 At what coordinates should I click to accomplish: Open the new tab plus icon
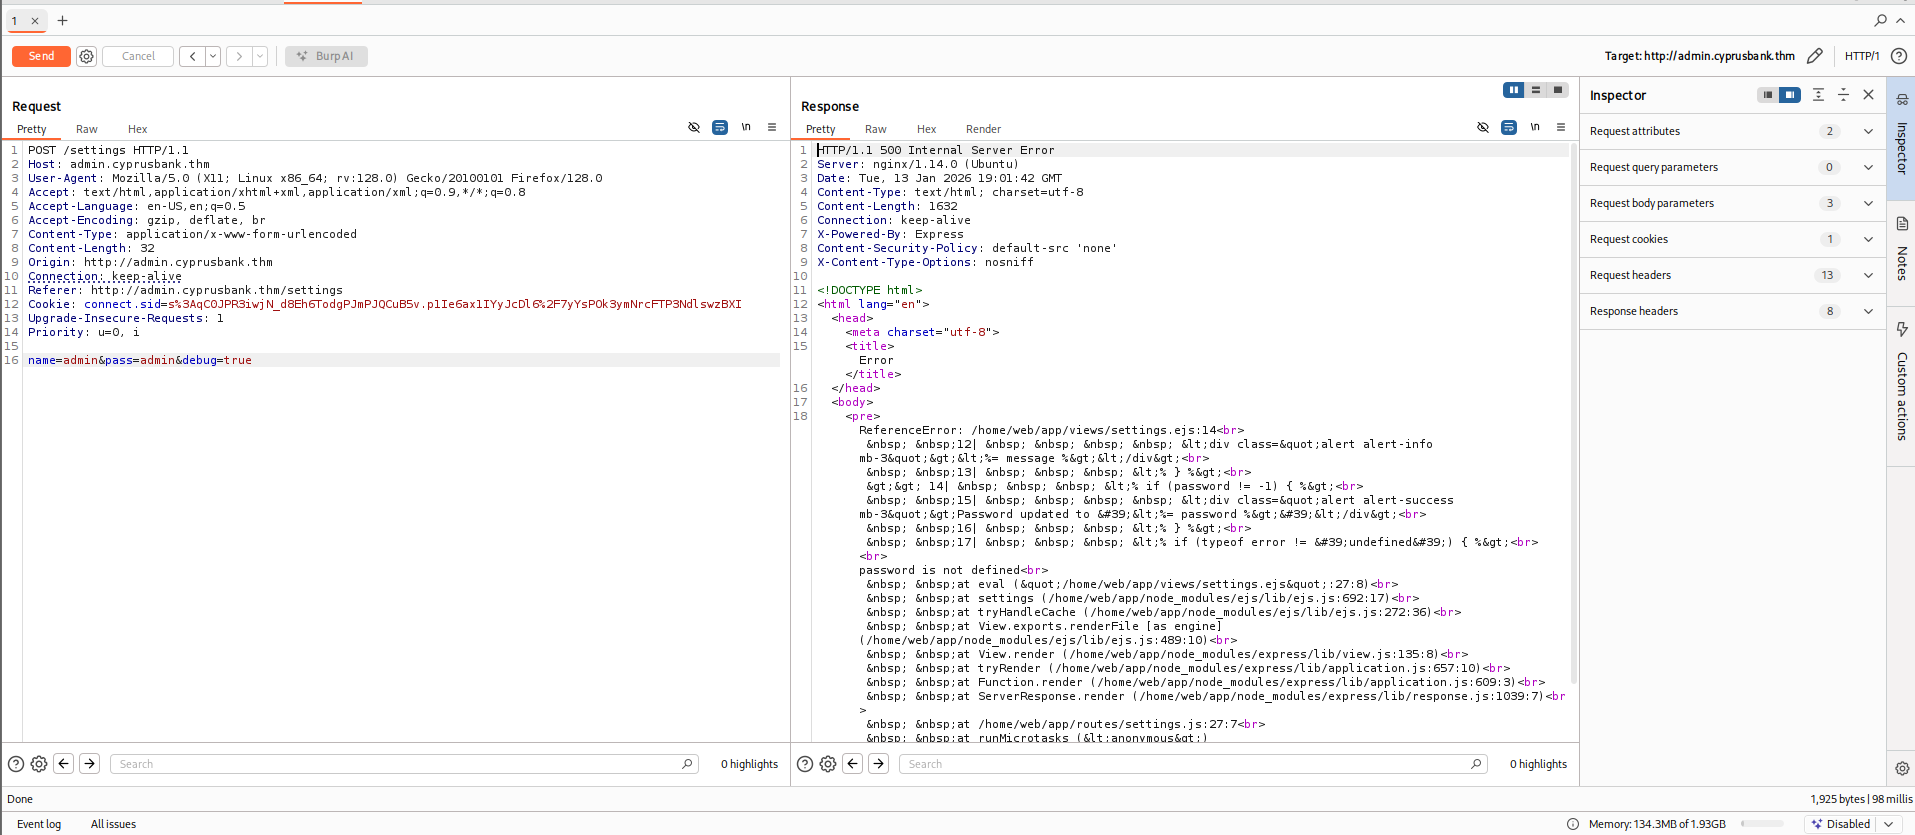(62, 20)
